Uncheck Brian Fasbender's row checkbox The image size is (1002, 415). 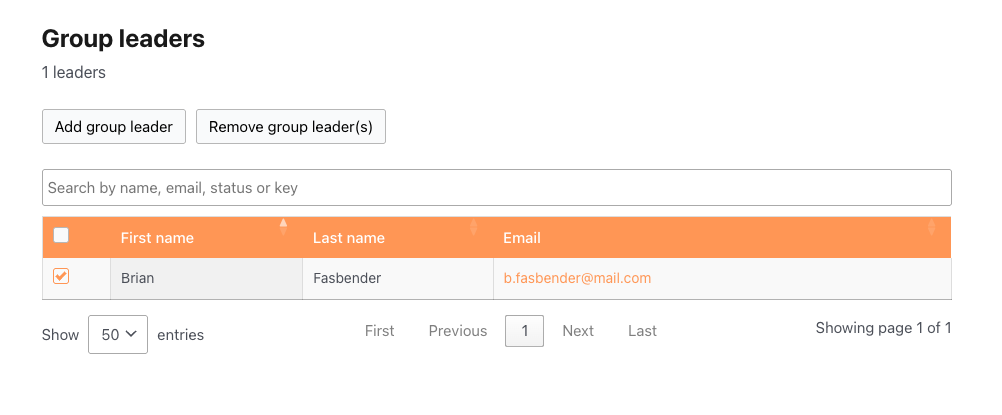point(61,276)
